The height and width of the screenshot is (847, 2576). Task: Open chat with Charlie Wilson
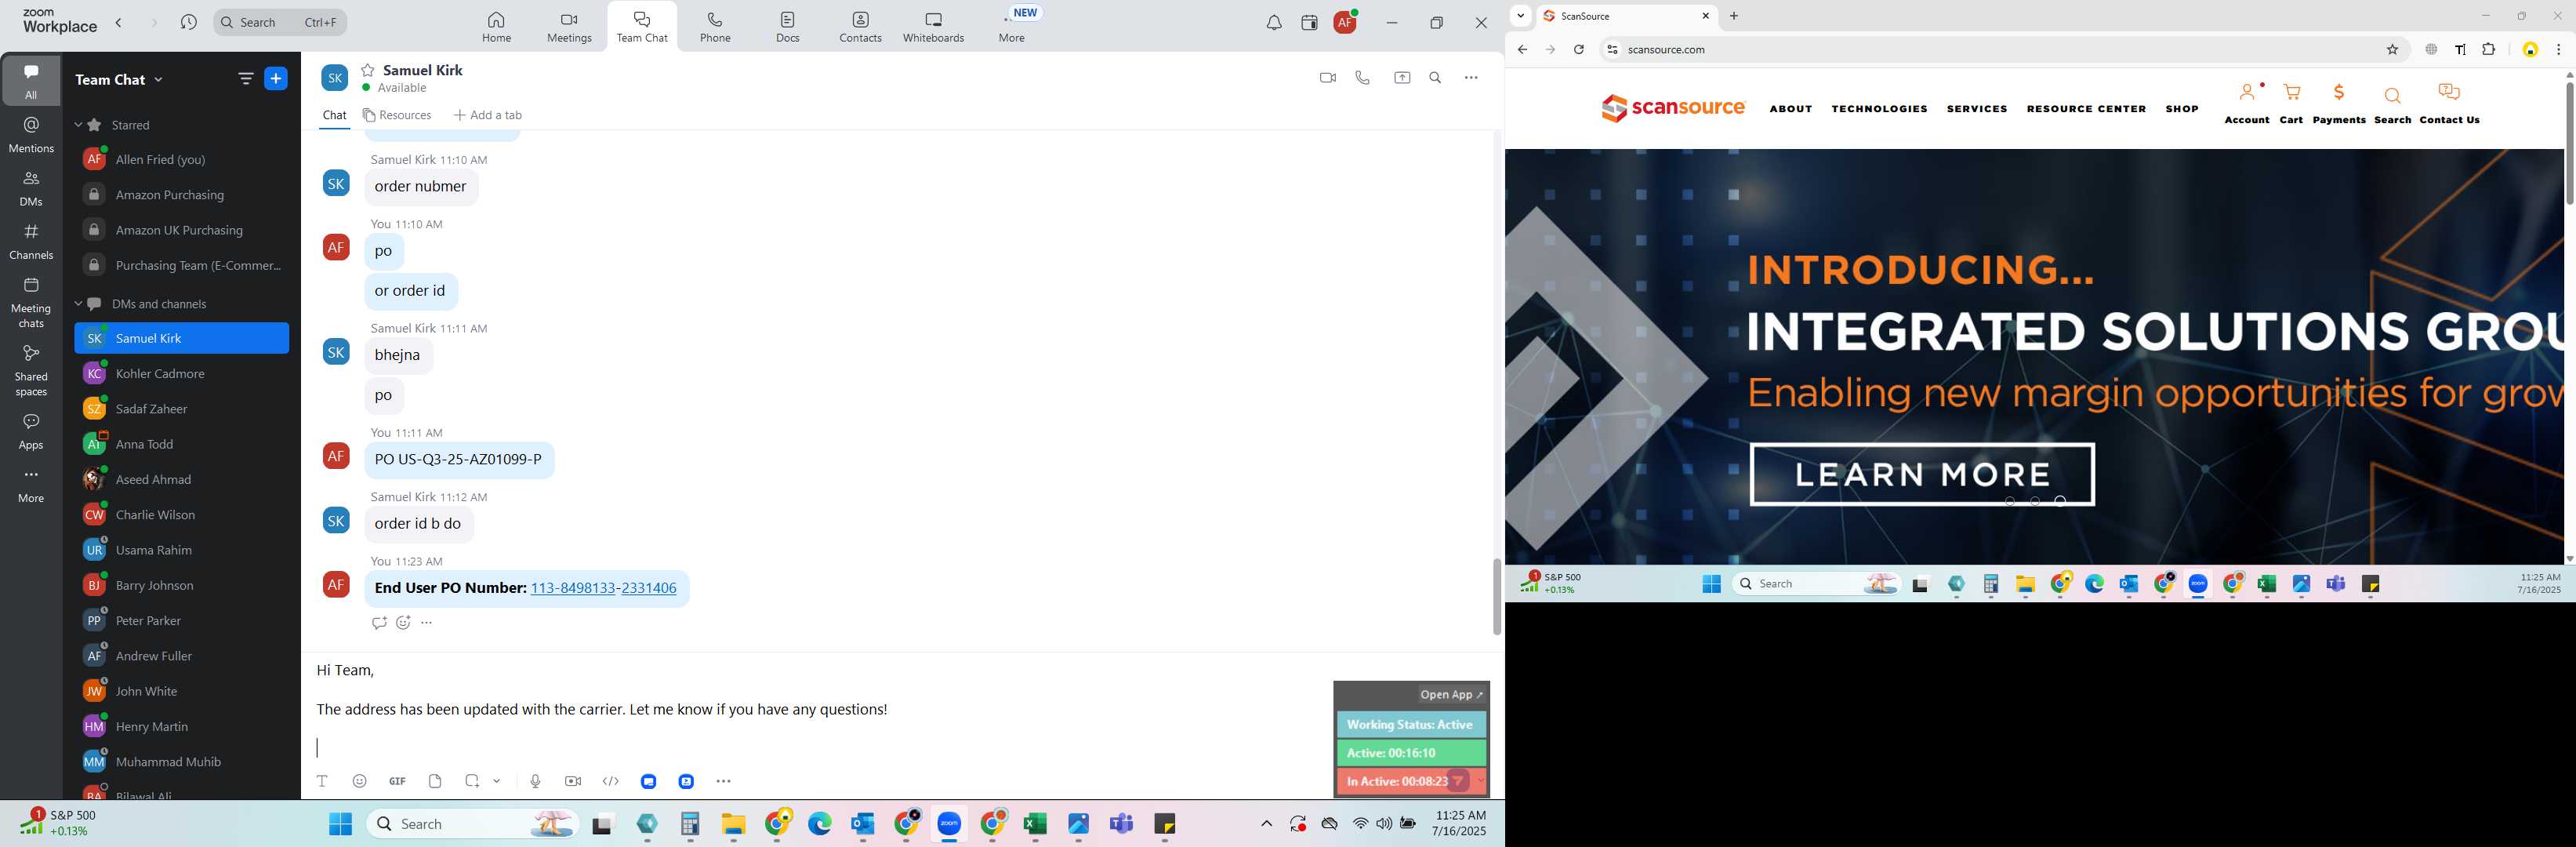[182, 515]
